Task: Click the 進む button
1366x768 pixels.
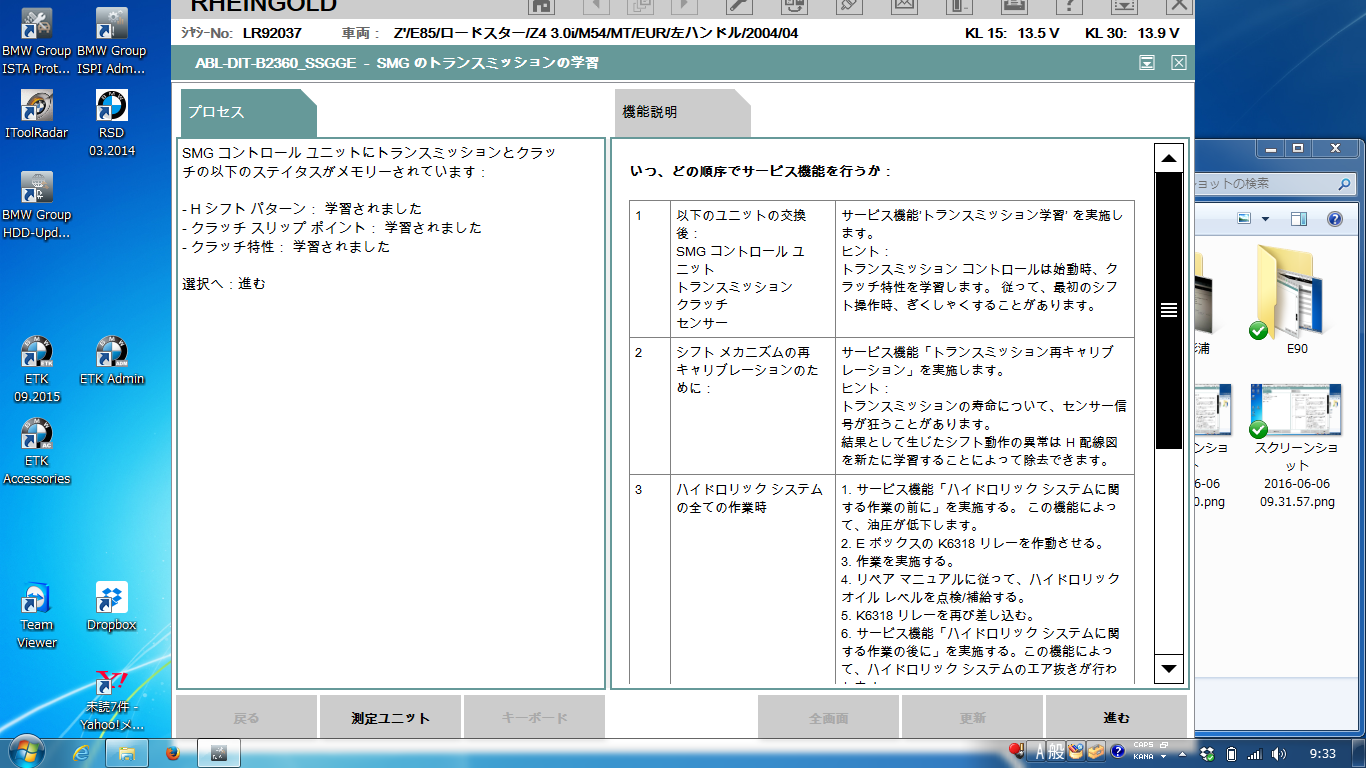Action: pos(1116,718)
